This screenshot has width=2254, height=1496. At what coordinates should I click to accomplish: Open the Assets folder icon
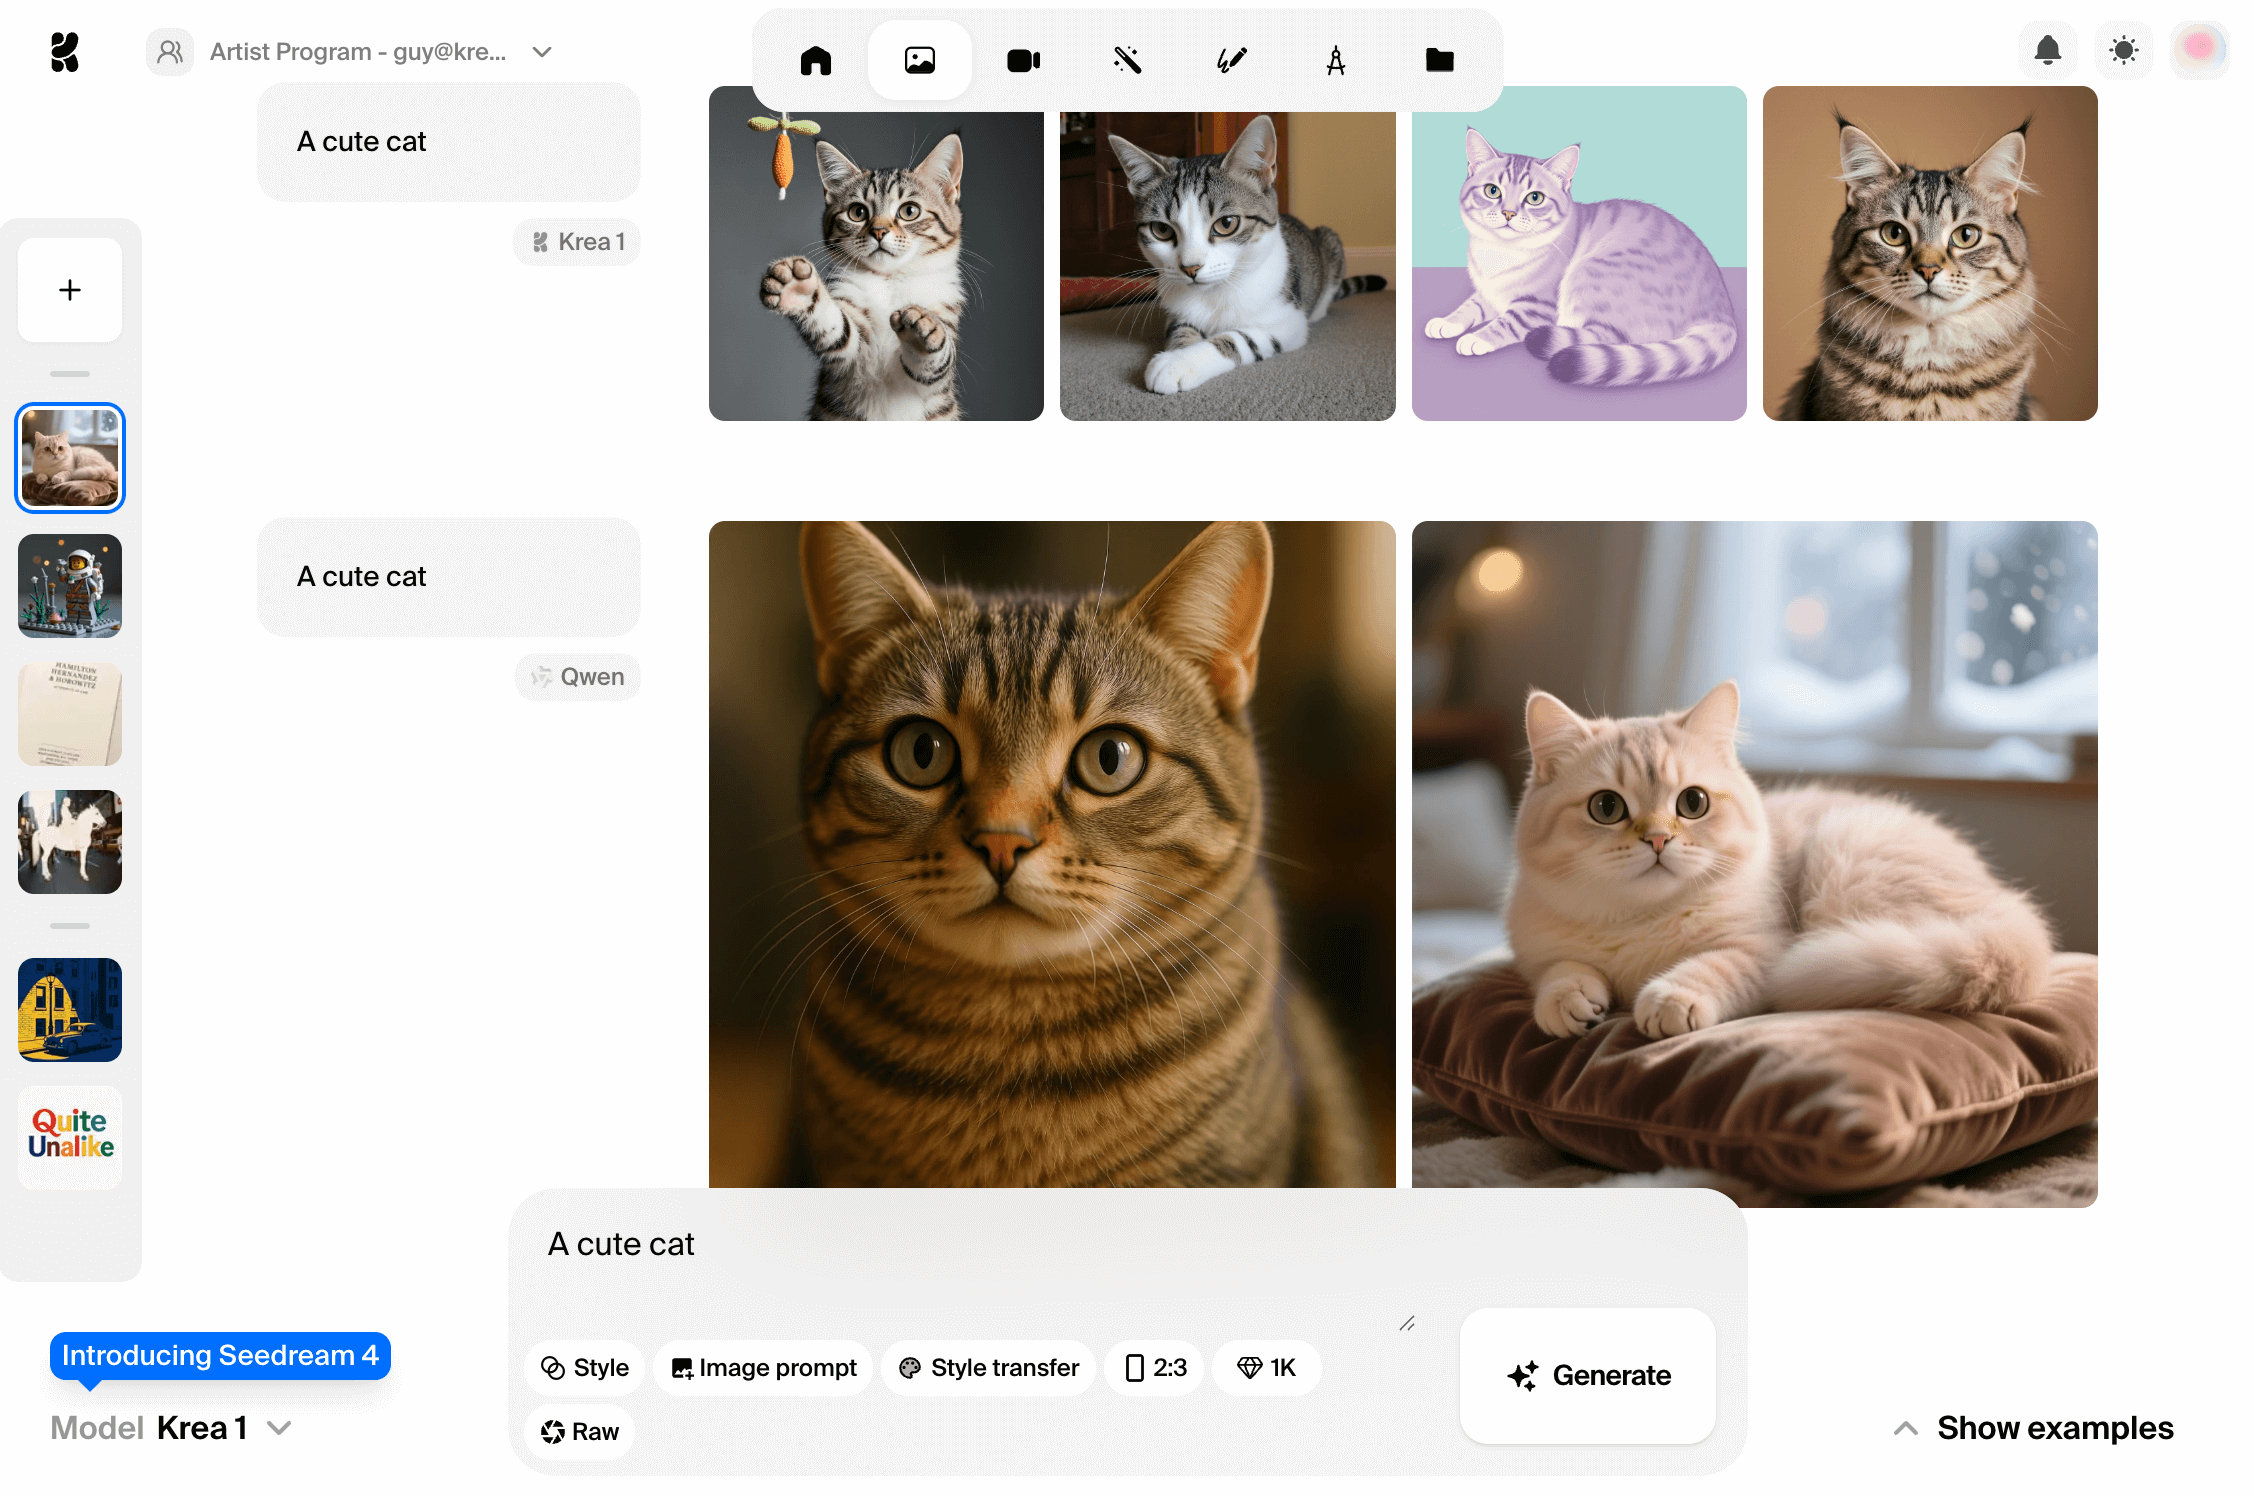(1439, 60)
